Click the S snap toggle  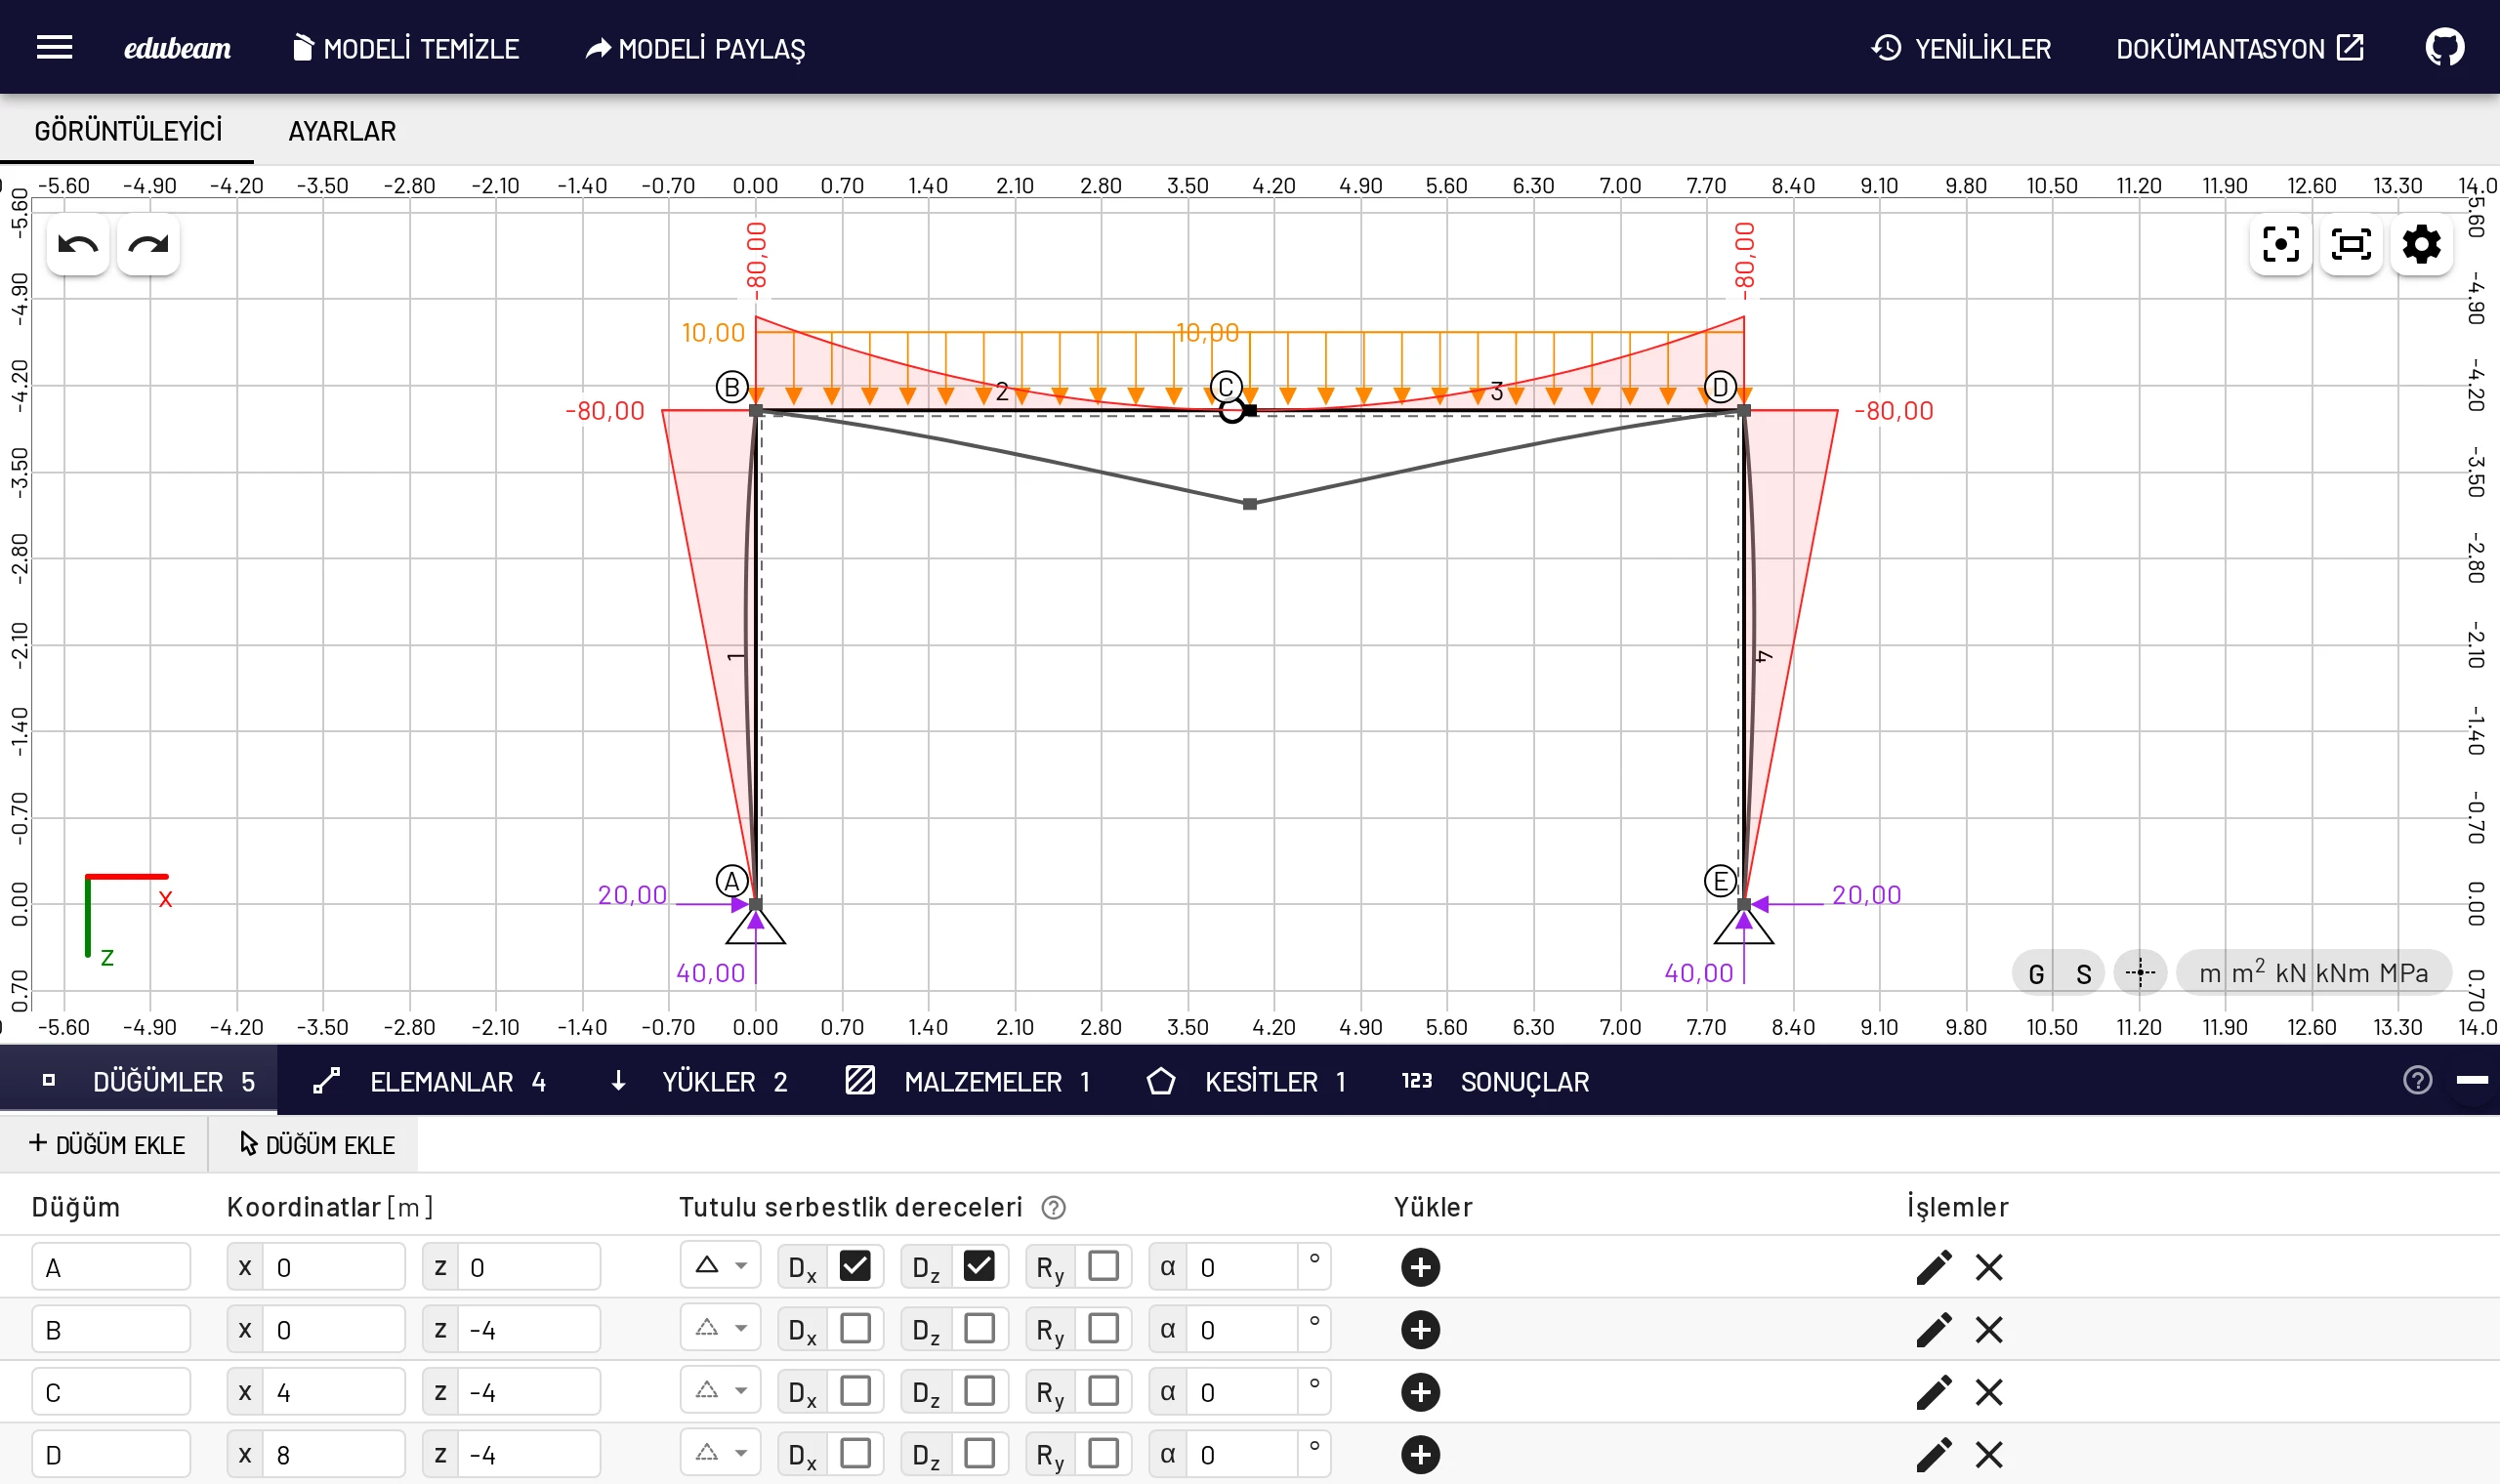2083,973
